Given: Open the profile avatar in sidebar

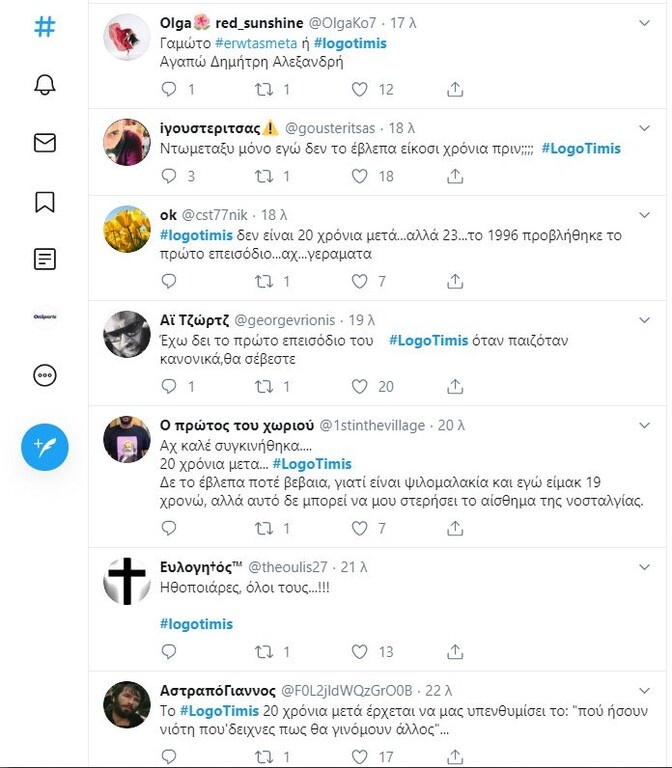Looking at the screenshot, I should (x=44, y=318).
